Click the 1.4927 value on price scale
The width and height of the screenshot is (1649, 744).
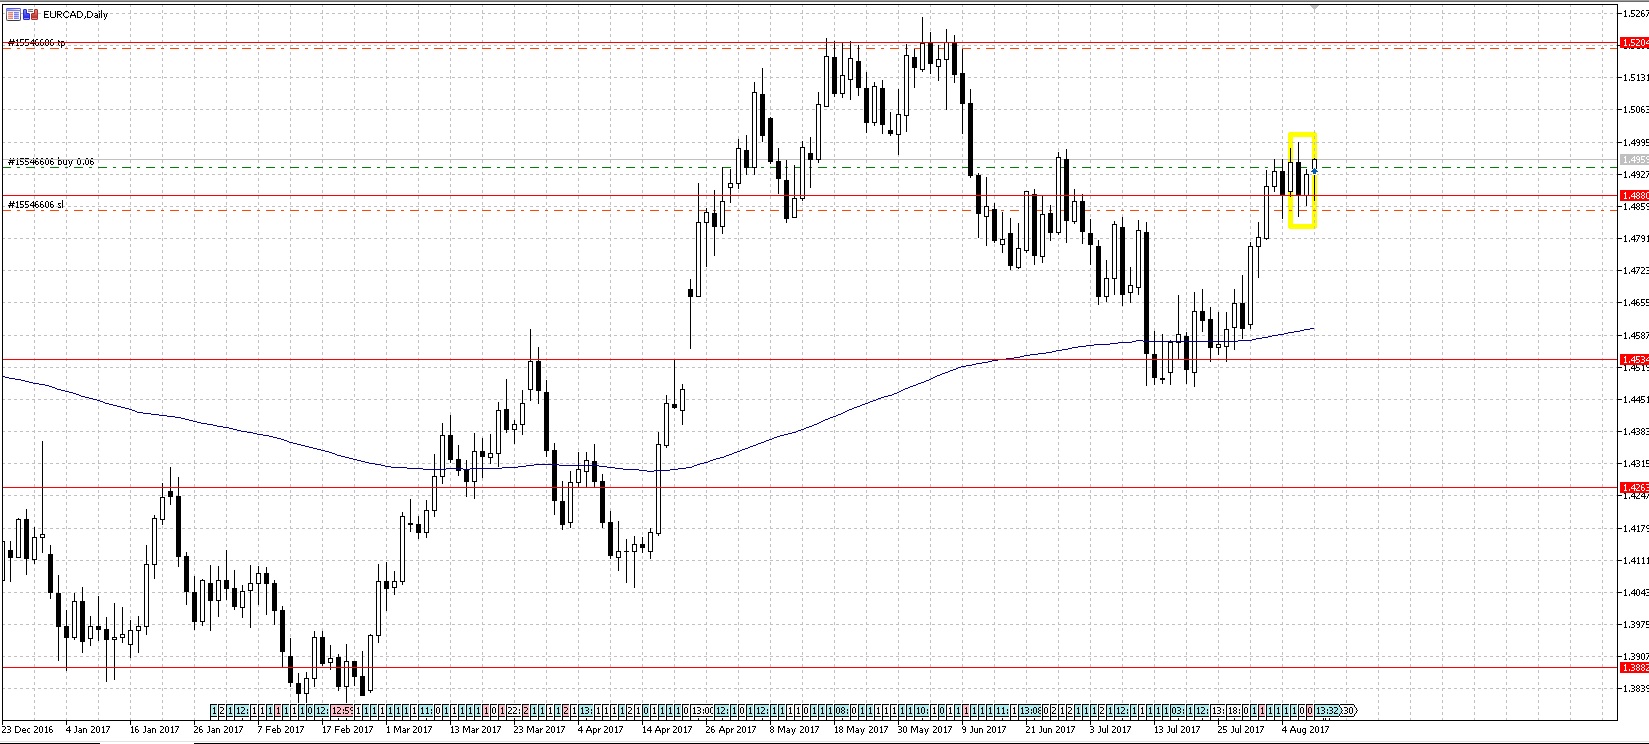pyautogui.click(x=1636, y=174)
